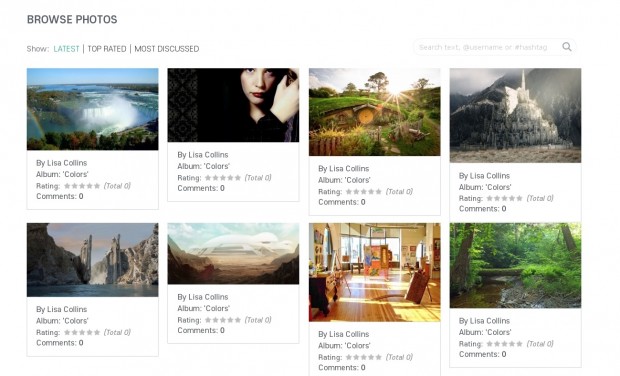Click 'Comments: 0' under waterfall photo
The image size is (620, 376).
[60, 197]
